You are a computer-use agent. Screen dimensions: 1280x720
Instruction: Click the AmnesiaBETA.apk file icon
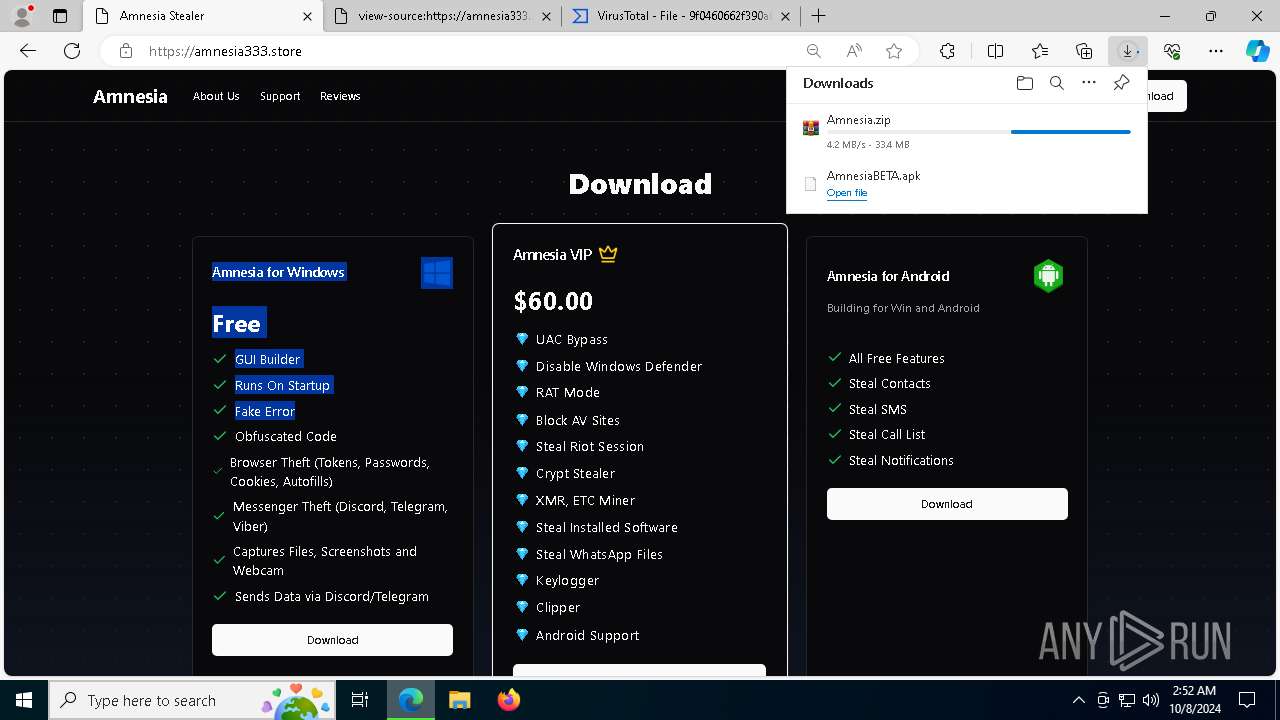coord(811,183)
